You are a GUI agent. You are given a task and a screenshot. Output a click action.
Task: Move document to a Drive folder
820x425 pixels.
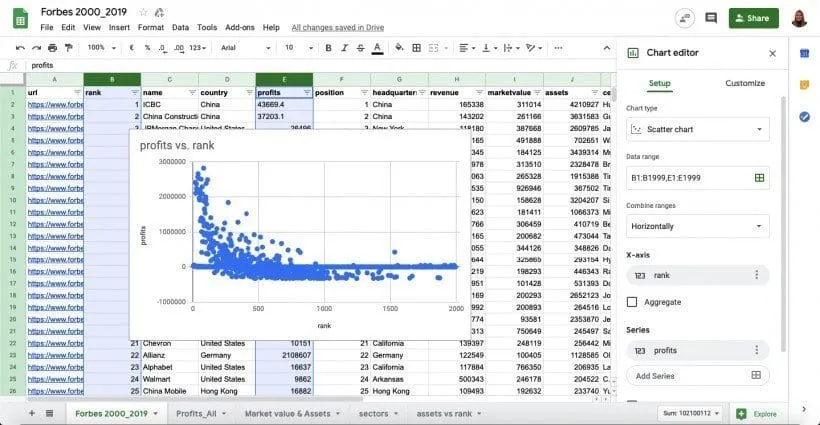coord(159,12)
